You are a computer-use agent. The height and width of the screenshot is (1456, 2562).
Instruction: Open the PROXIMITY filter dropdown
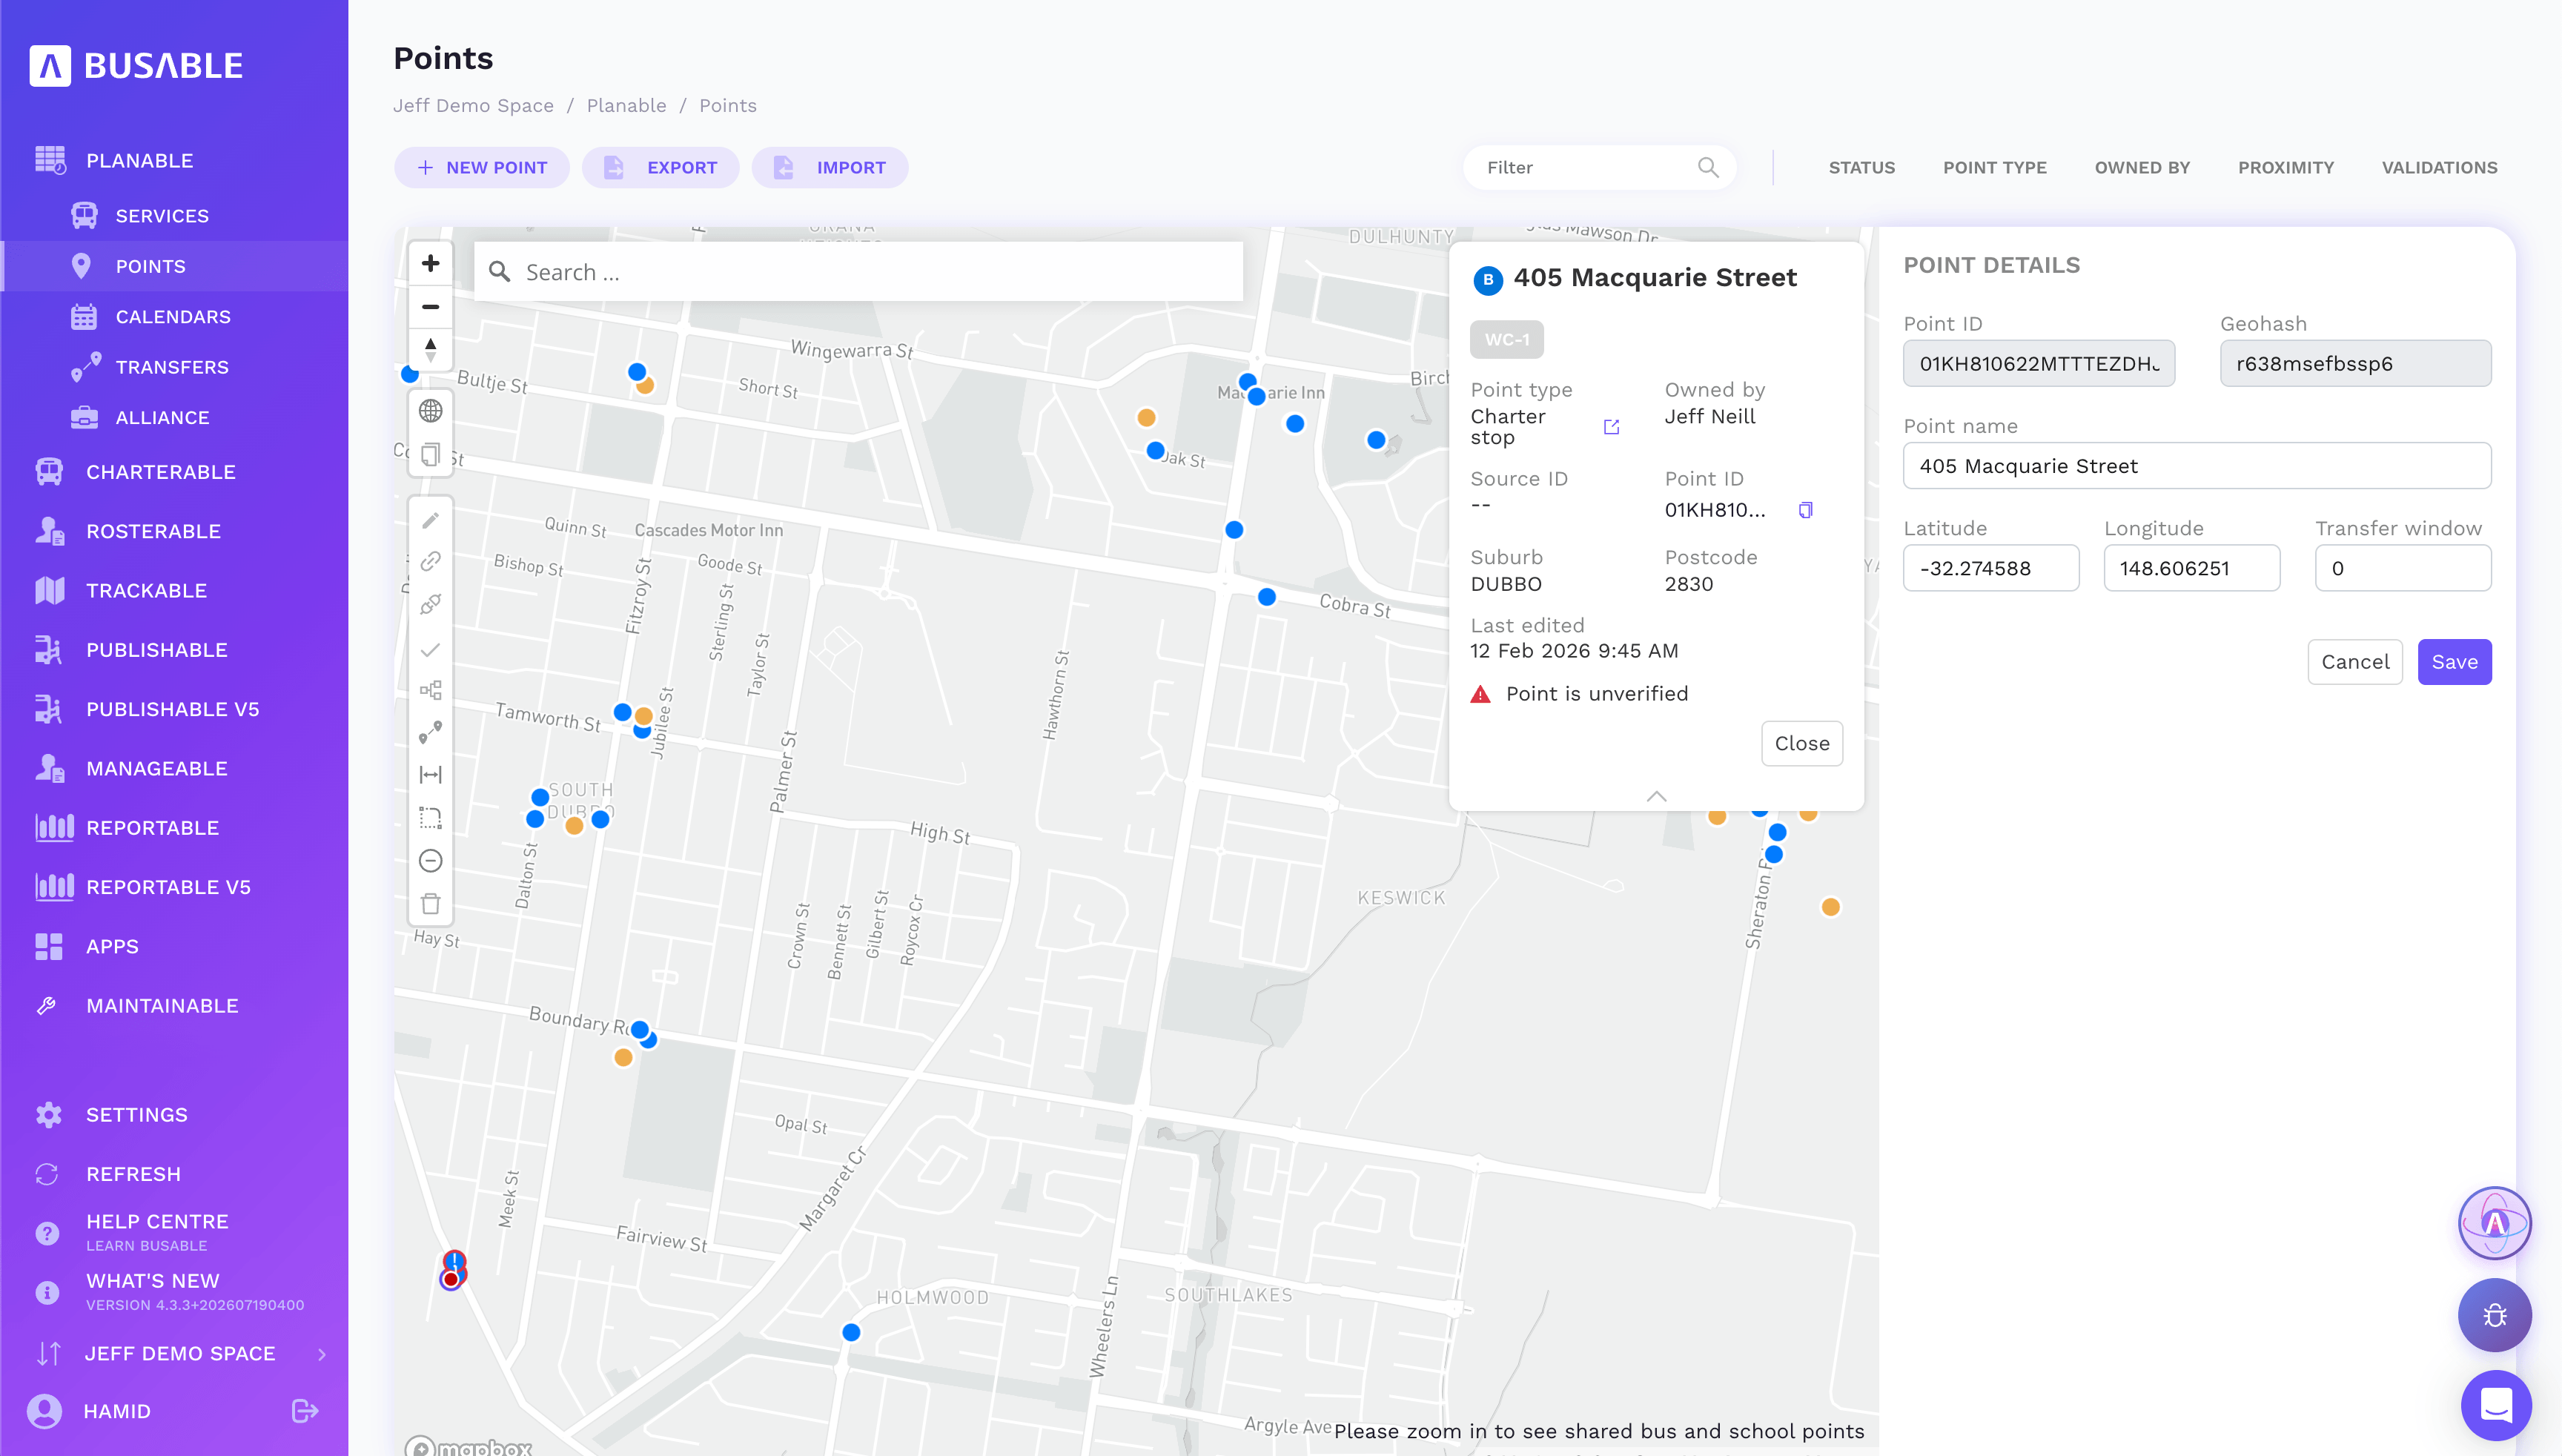click(2285, 167)
